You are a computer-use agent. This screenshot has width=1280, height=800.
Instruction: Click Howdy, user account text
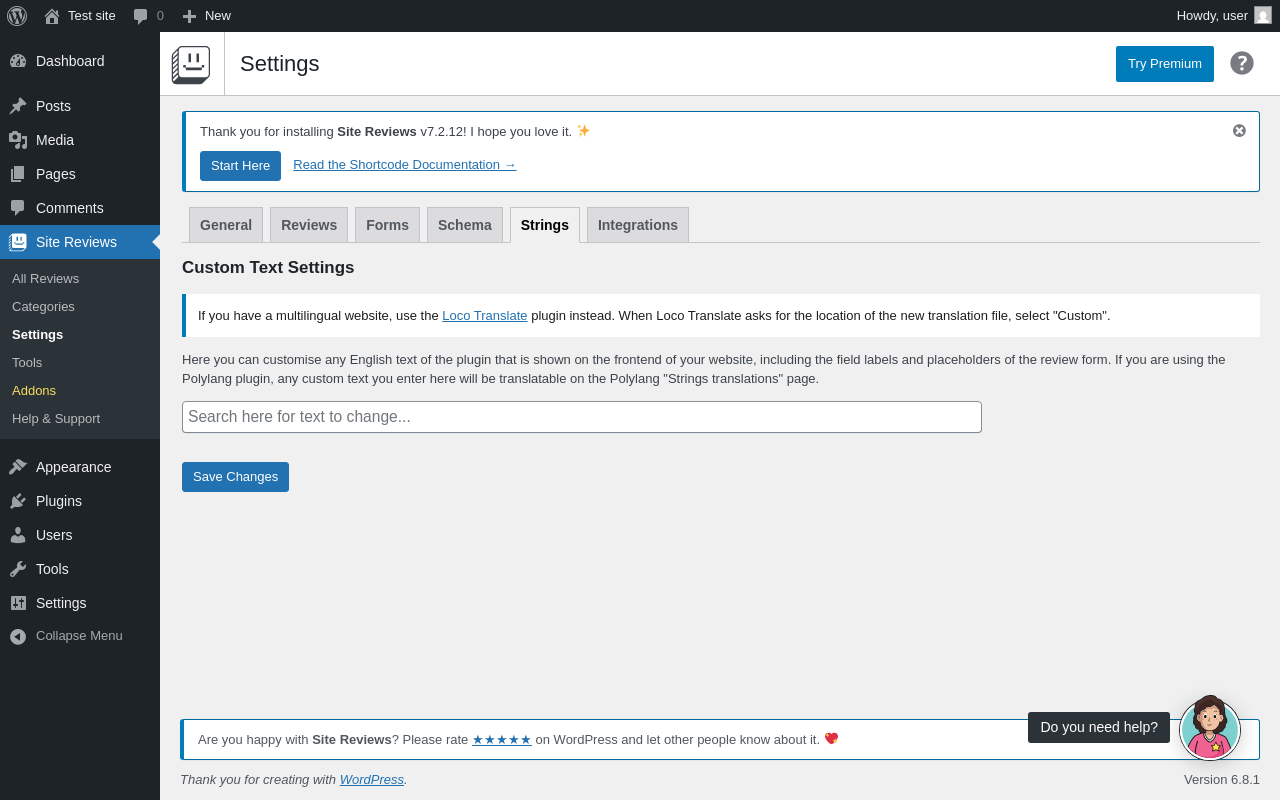(x=1212, y=15)
